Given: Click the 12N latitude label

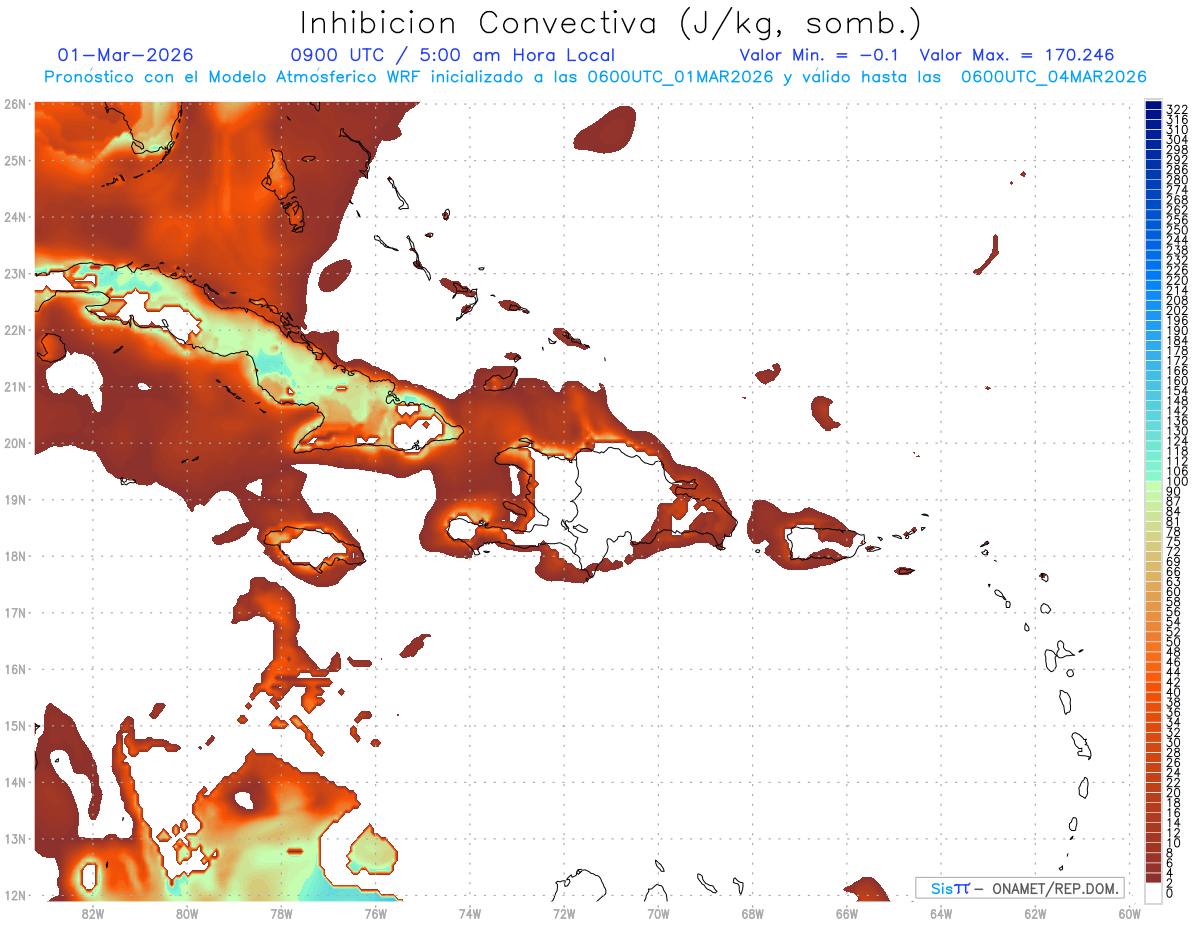Looking at the screenshot, I should pos(15,895).
